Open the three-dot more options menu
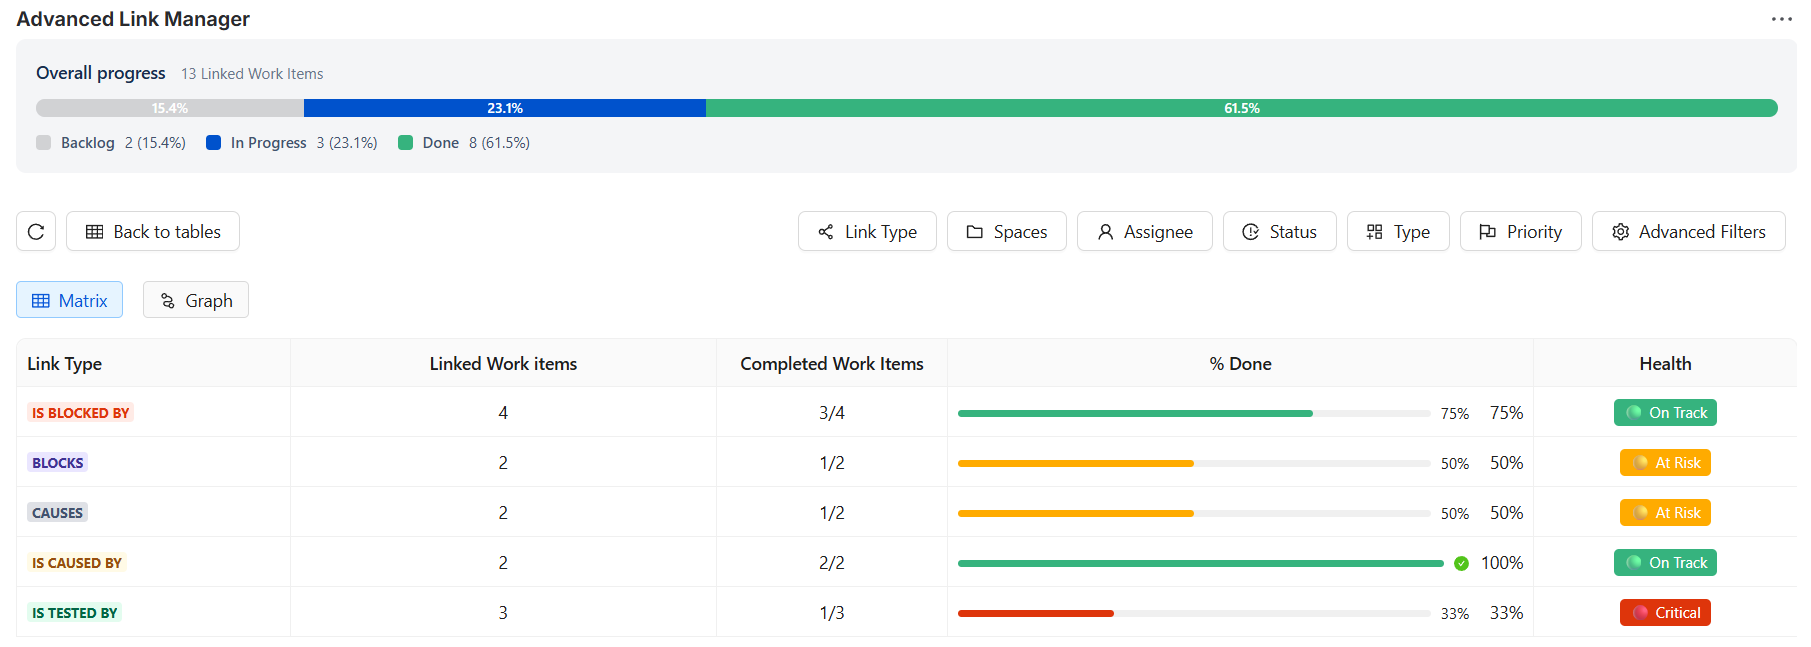The image size is (1811, 647). [1781, 19]
